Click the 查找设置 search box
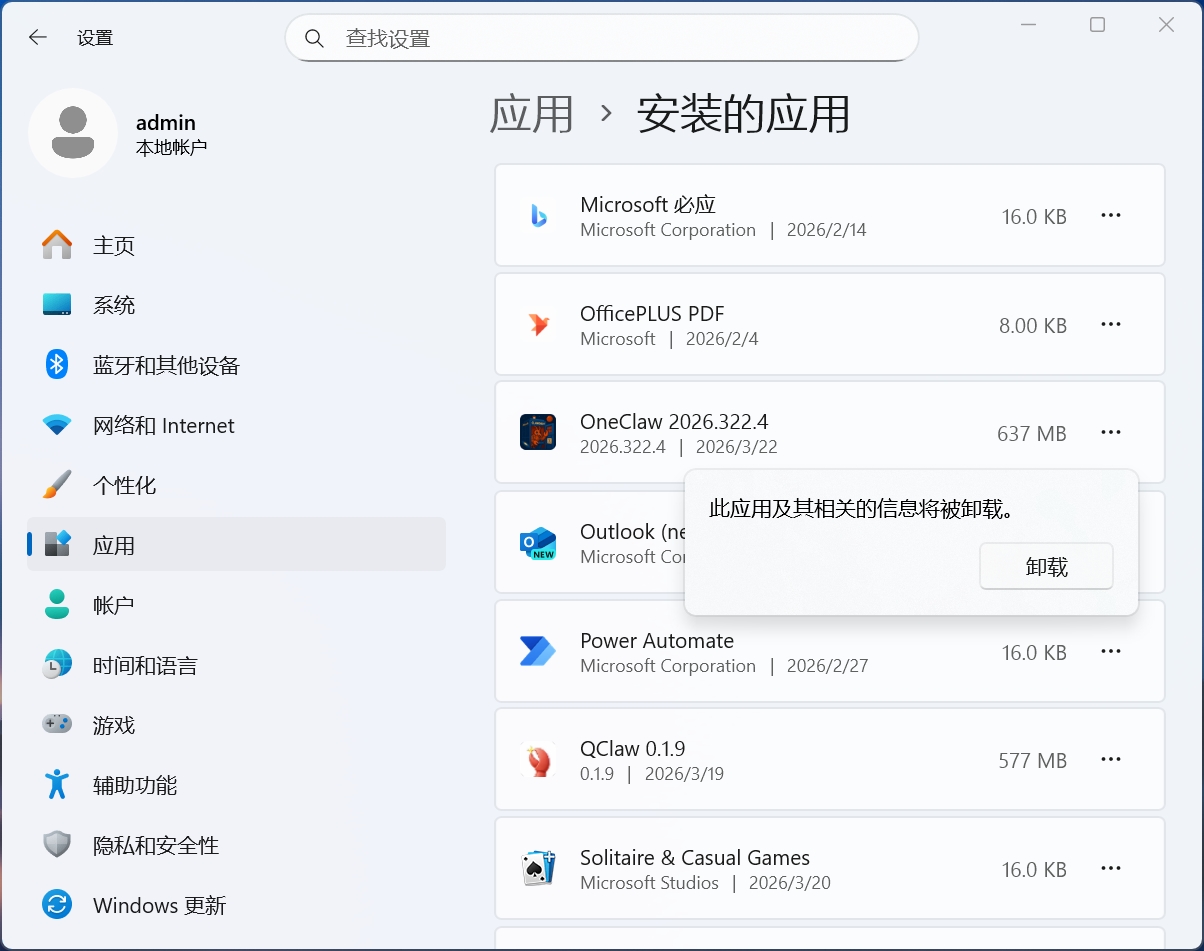Viewport: 1204px width, 951px height. [x=601, y=37]
